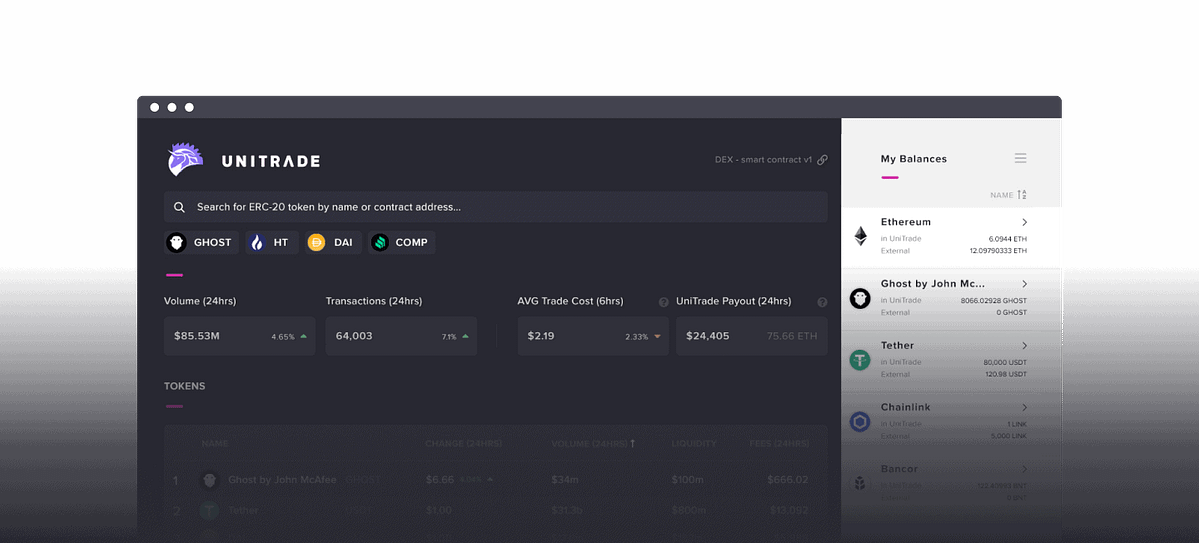Click 120.98 USDT external balance
Viewport: 1199px width, 543px height.
point(1006,375)
